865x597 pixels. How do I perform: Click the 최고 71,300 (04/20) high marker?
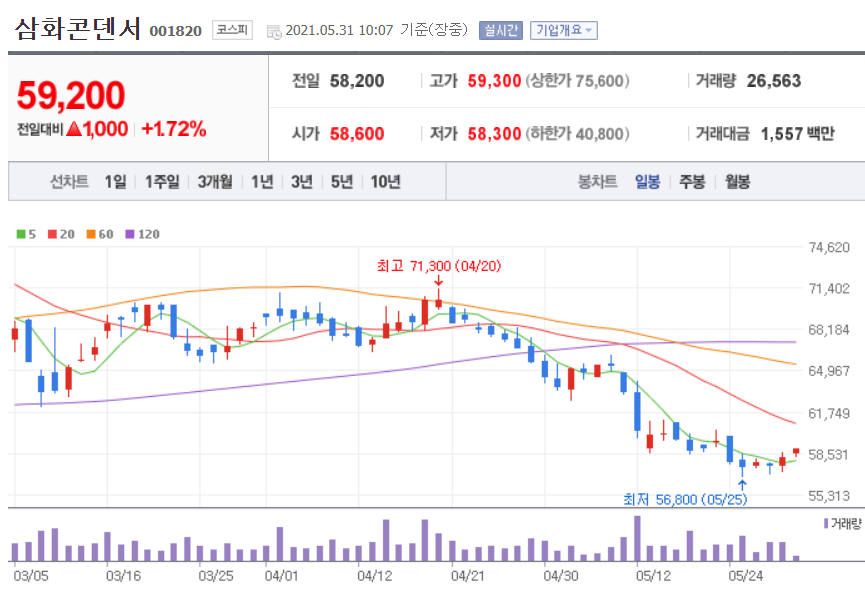point(439,266)
